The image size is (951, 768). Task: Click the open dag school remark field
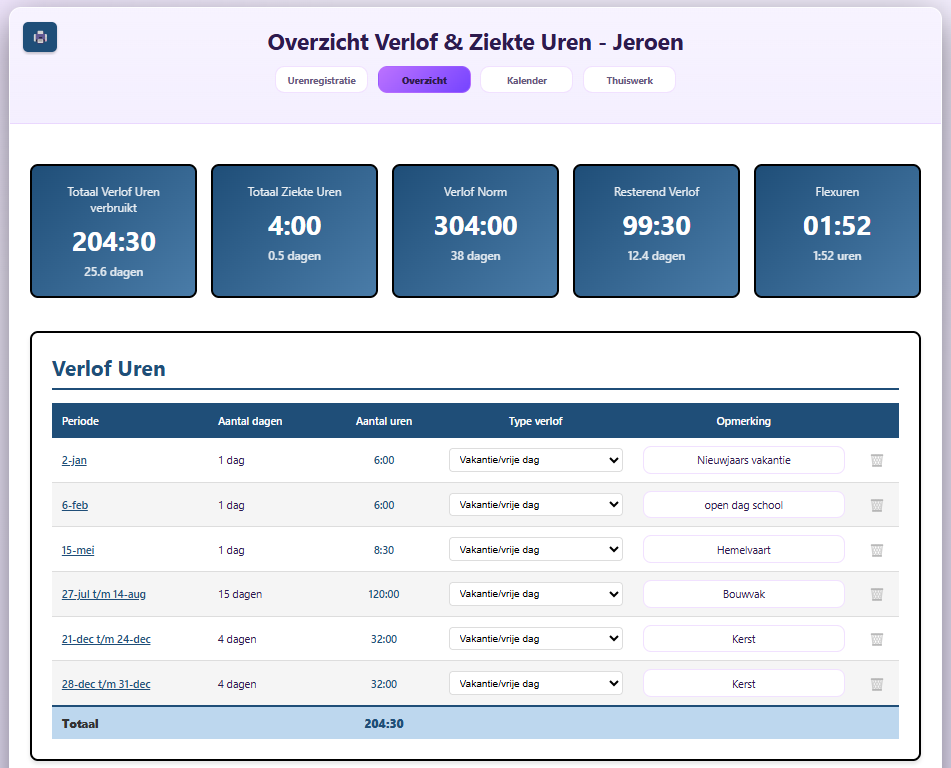click(743, 505)
